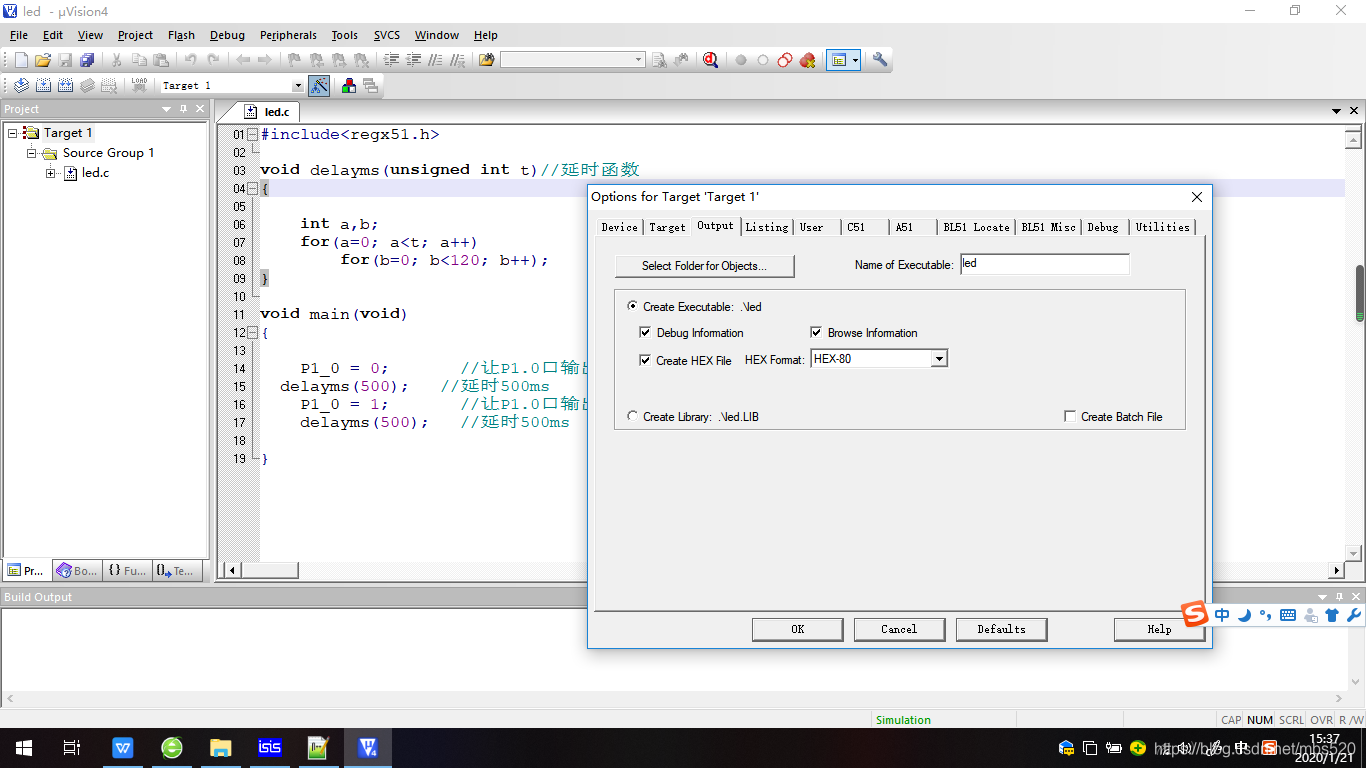Click the Redo arrow icon
Image resolution: width=1366 pixels, height=768 pixels.
pos(212,60)
